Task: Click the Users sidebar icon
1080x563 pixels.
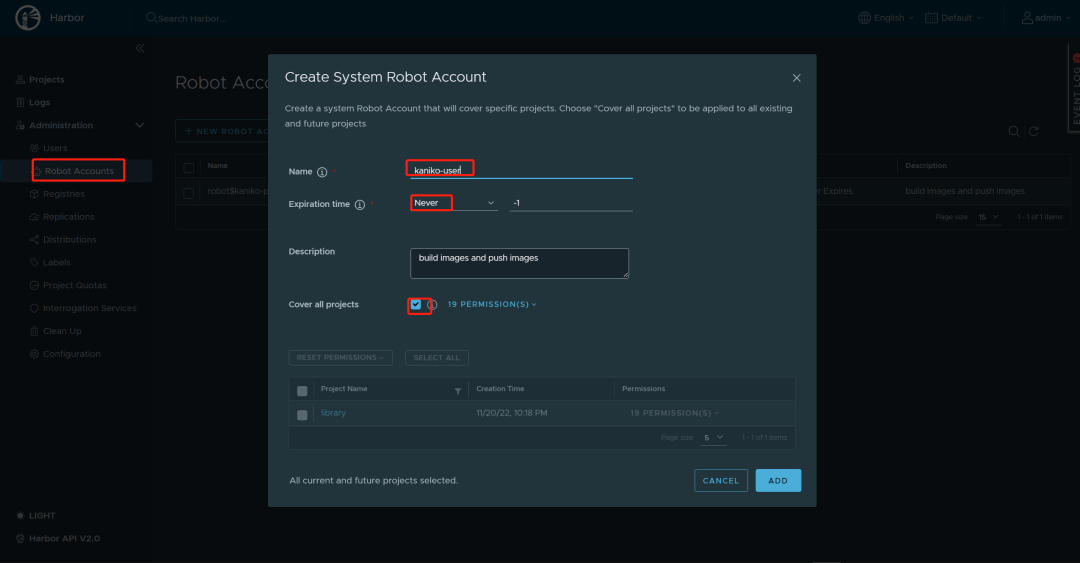Action: click(34, 148)
